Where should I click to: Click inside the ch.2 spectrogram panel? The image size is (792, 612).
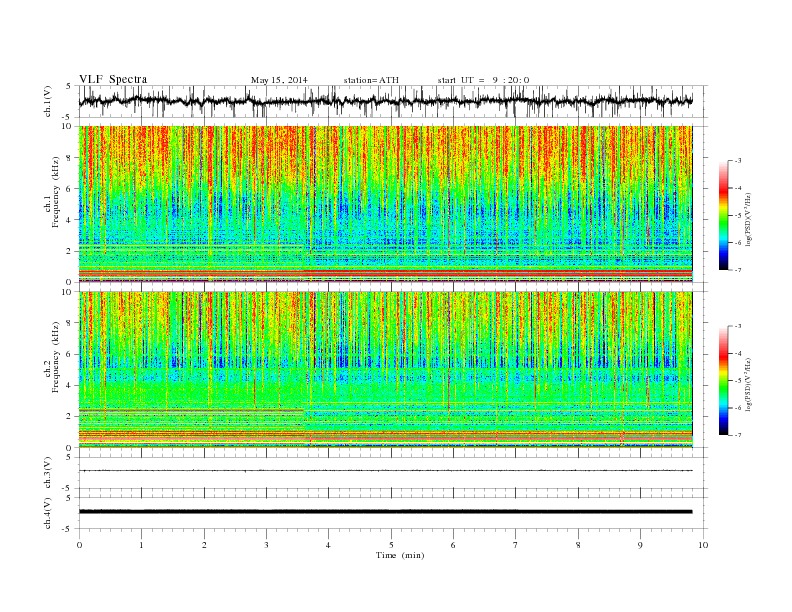coord(385,370)
